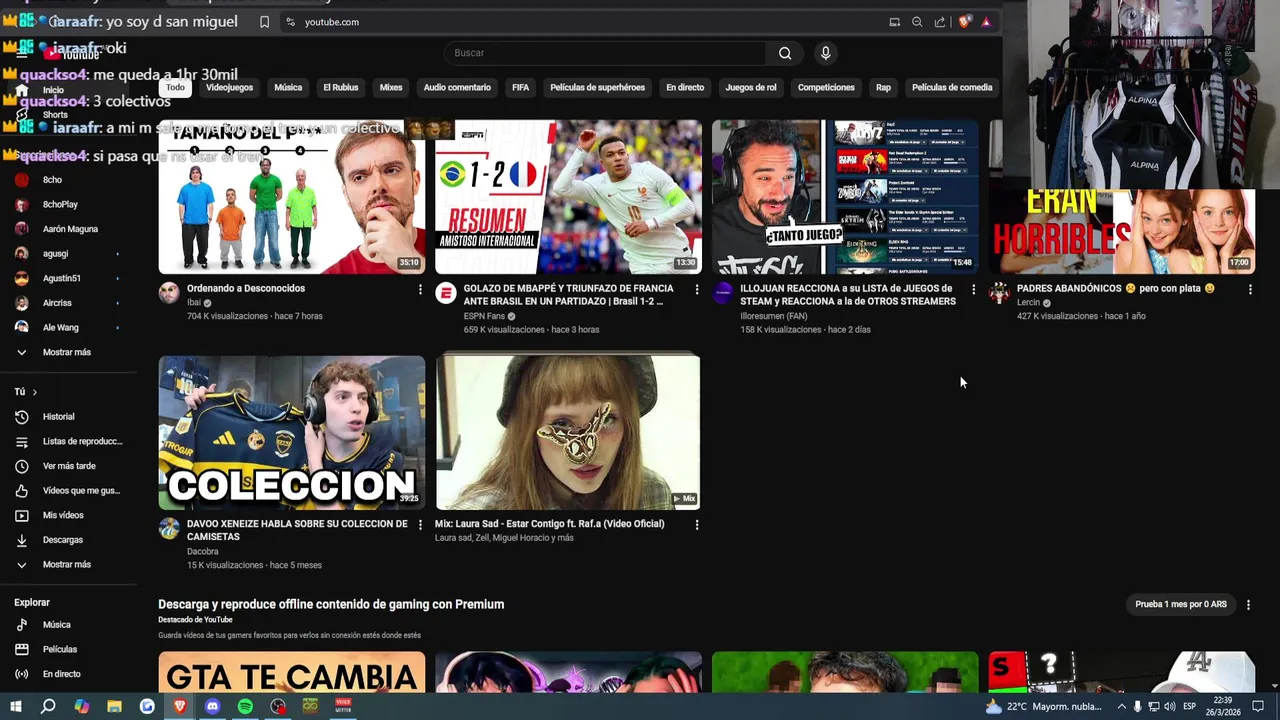This screenshot has width=1280, height=720.
Task: Select the Audio comentario filter chip
Action: pyautogui.click(x=457, y=87)
